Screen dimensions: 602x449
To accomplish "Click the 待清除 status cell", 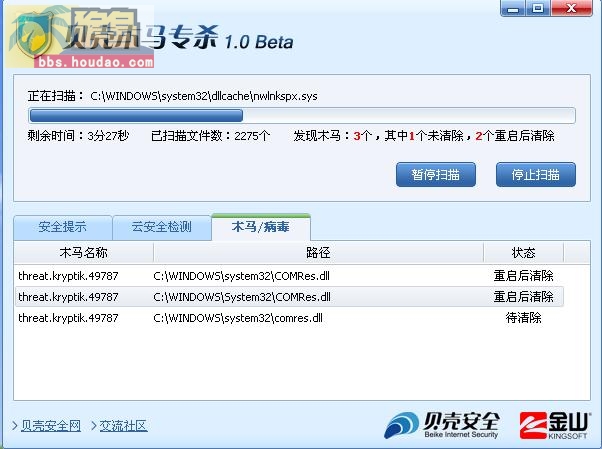I will coord(523,318).
